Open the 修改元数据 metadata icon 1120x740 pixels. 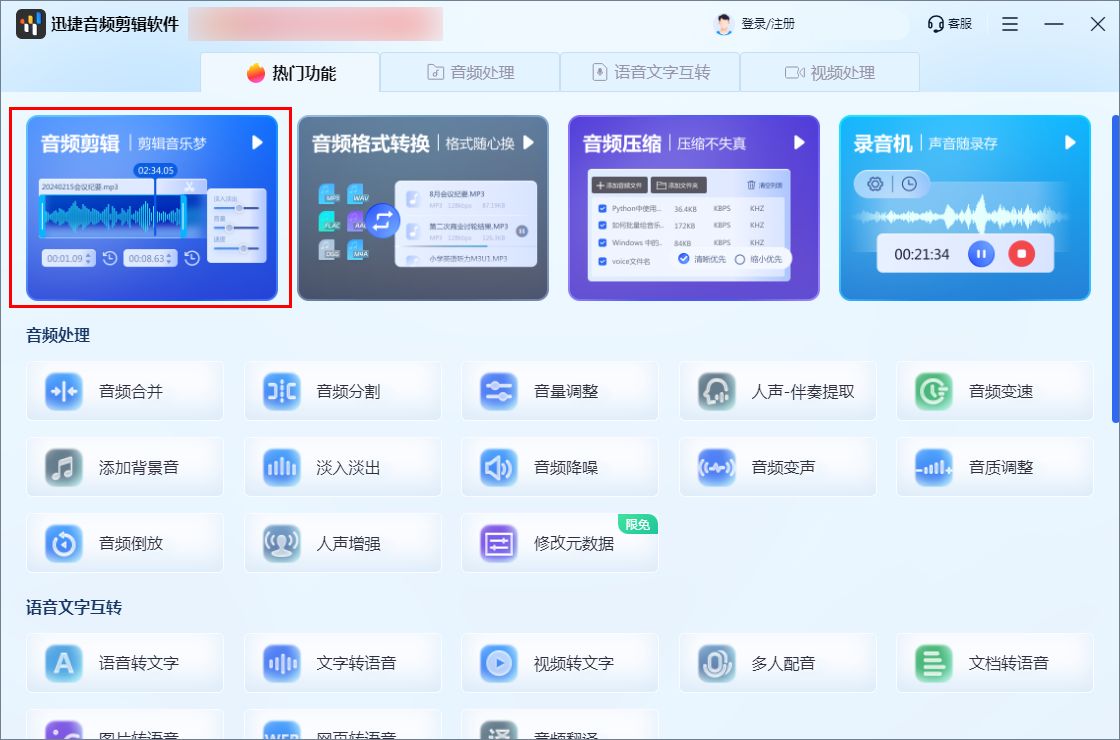point(499,544)
